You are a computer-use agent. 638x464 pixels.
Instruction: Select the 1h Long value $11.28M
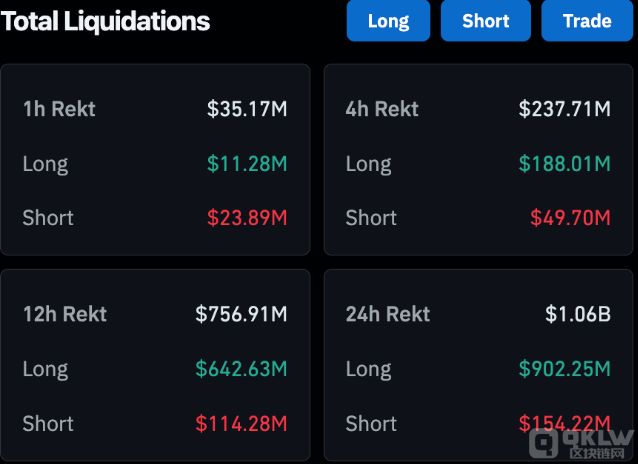247,164
